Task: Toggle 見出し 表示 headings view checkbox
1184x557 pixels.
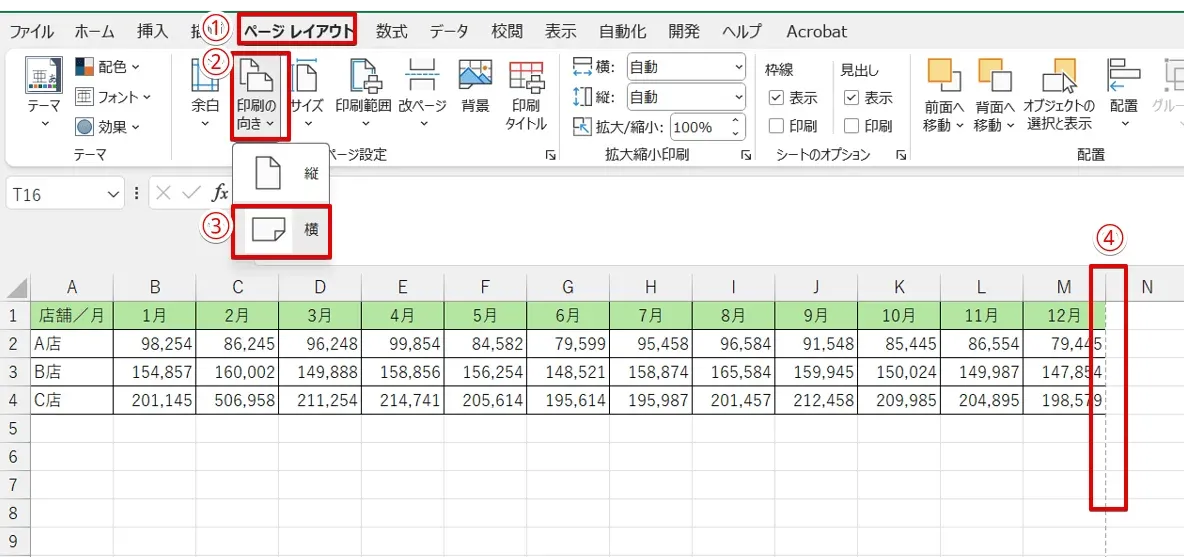Action: click(851, 97)
